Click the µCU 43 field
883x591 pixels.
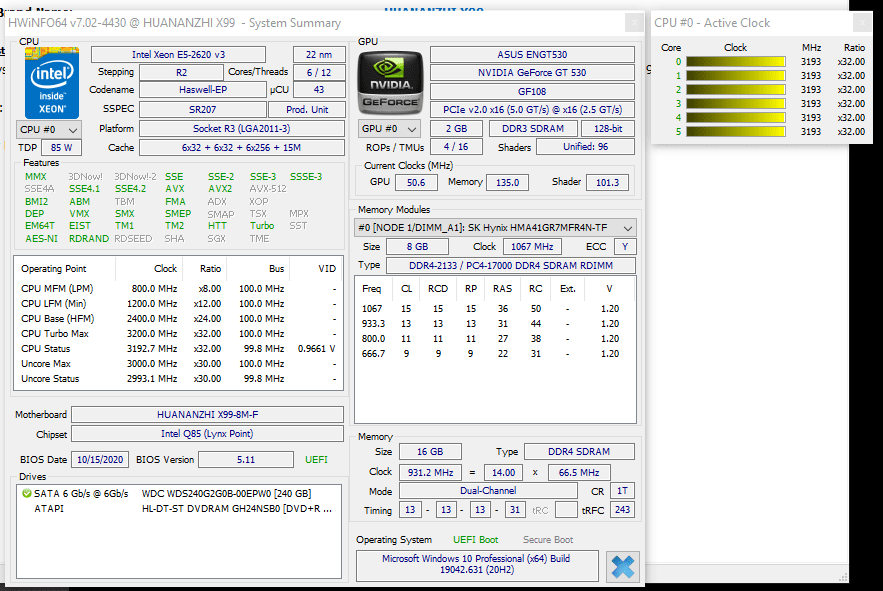[319, 90]
